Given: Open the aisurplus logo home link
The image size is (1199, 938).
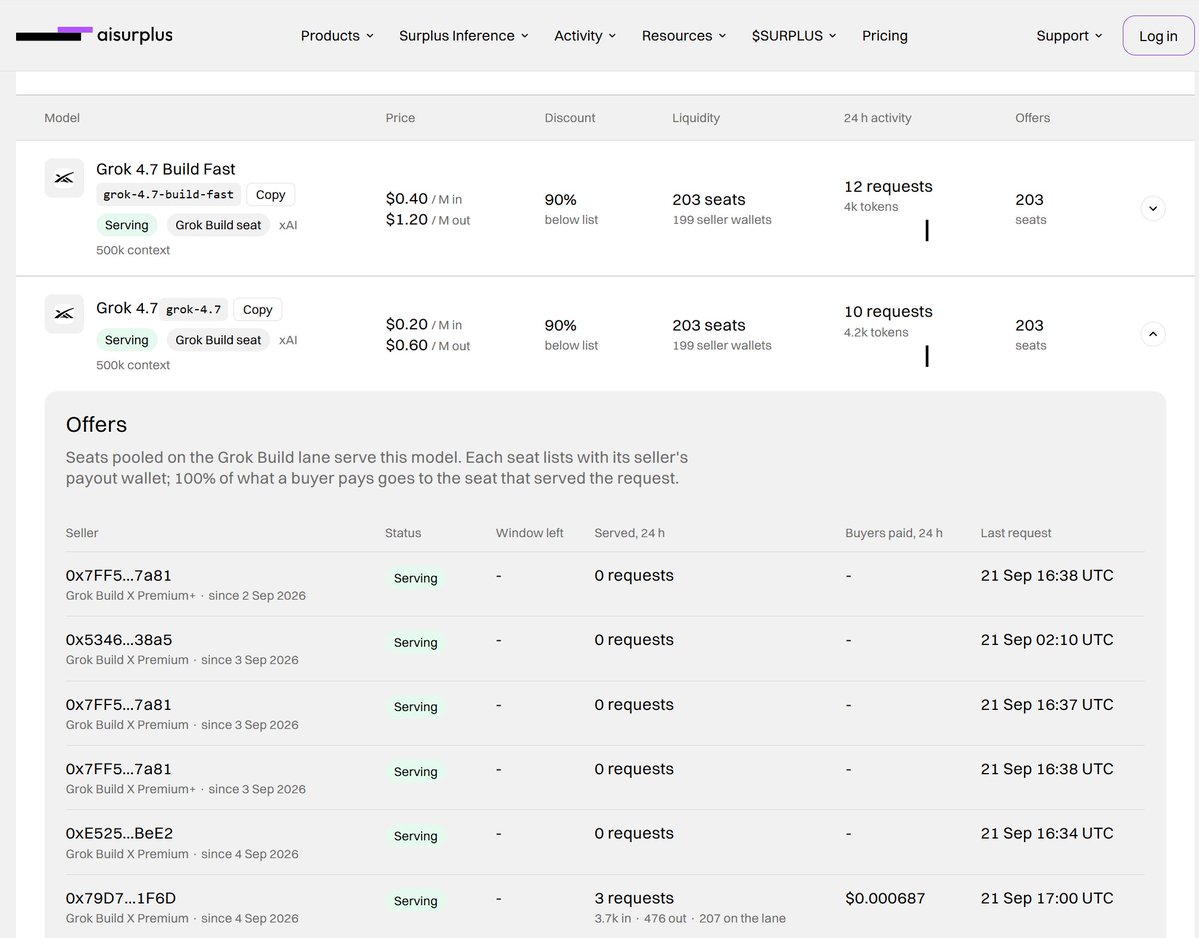Looking at the screenshot, I should click(x=94, y=34).
